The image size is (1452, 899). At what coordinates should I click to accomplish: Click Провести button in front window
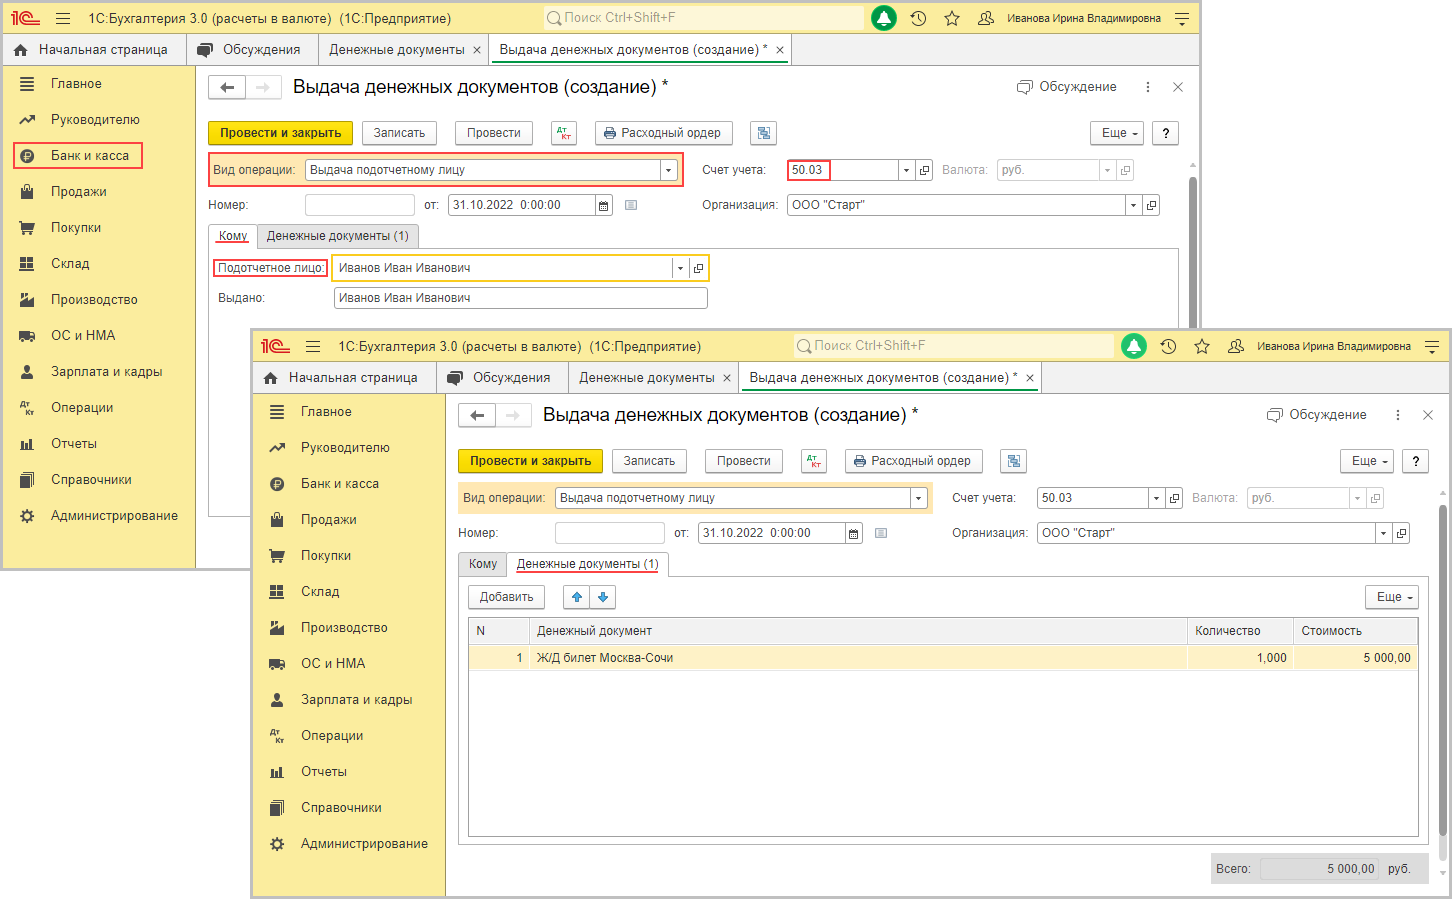743,461
